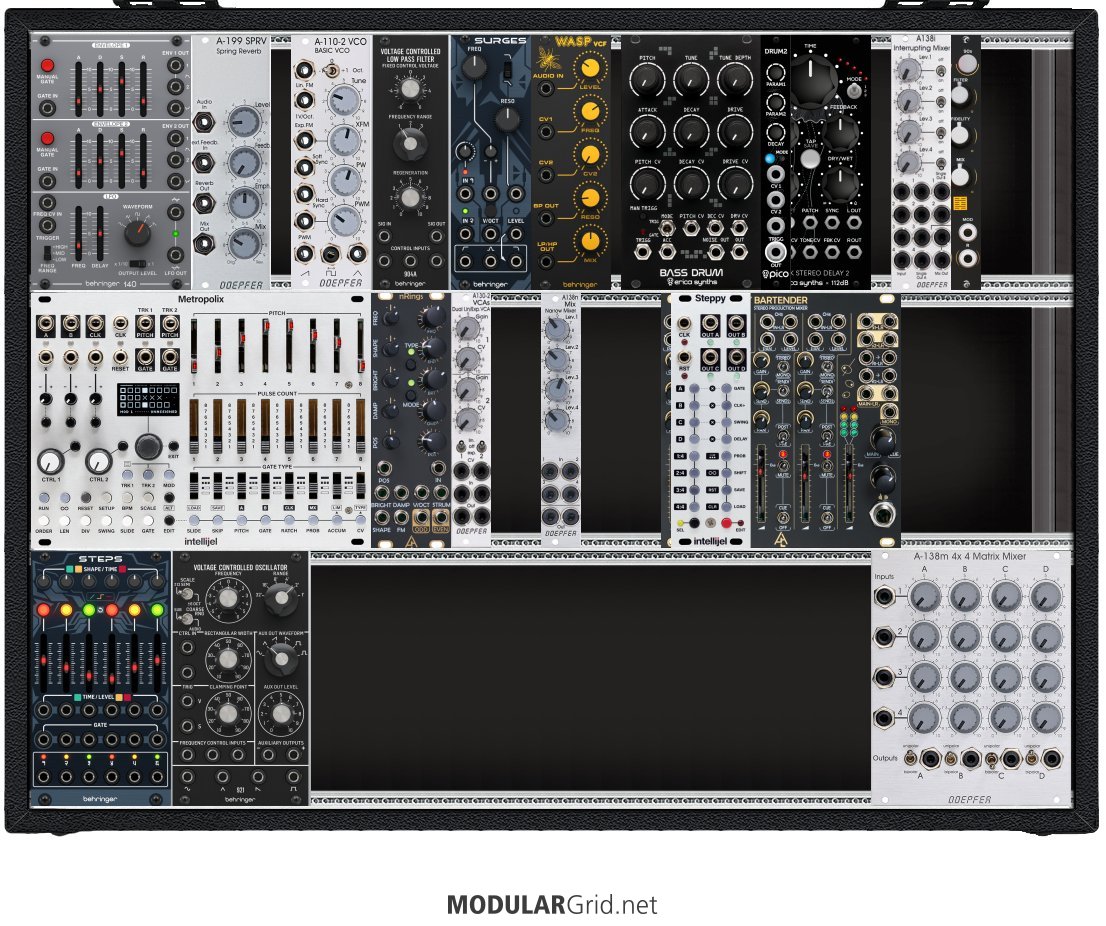Screen dimensions: 1106x926
Task: Click the BP OUT jack on WASP VCF
Action: [x=545, y=219]
